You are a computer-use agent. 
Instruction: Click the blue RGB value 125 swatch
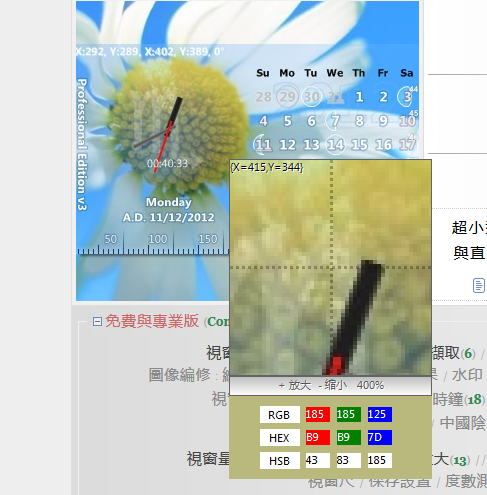click(x=380, y=414)
